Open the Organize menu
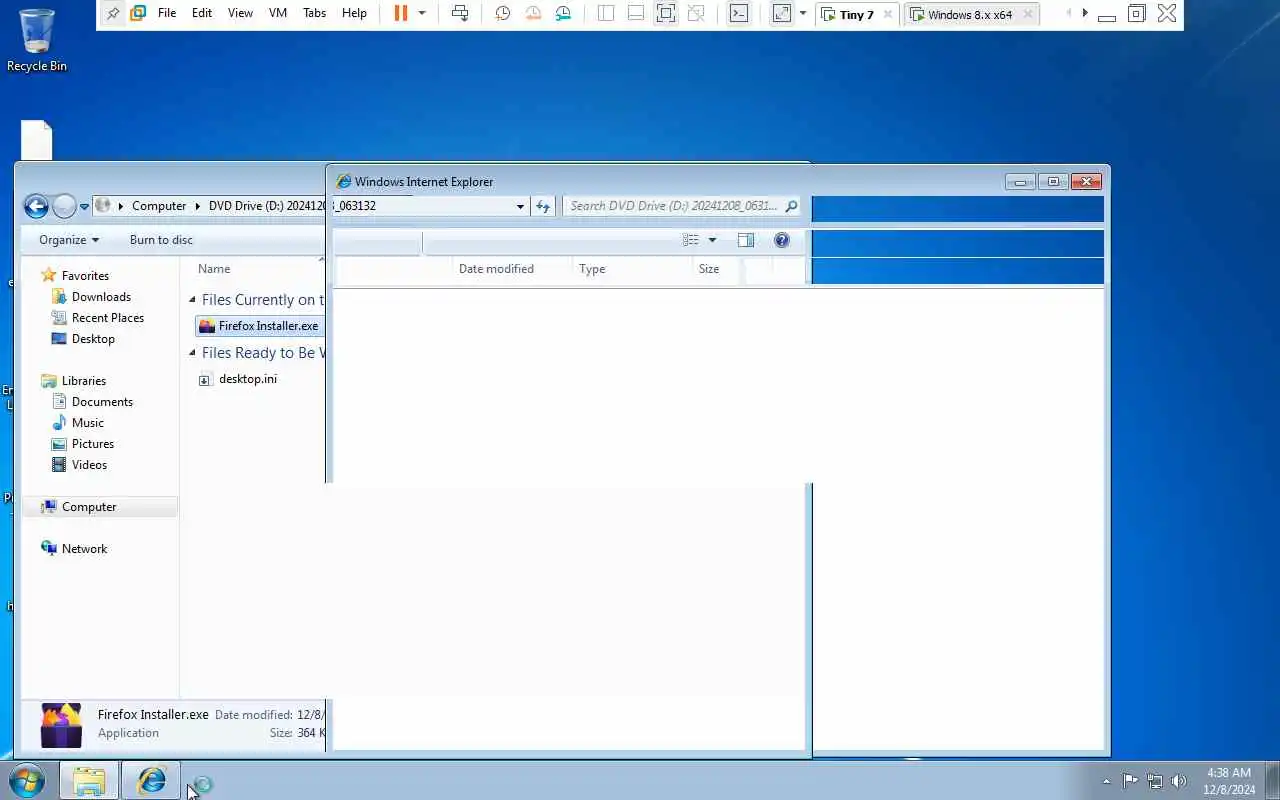The width and height of the screenshot is (1280, 800). 69,240
